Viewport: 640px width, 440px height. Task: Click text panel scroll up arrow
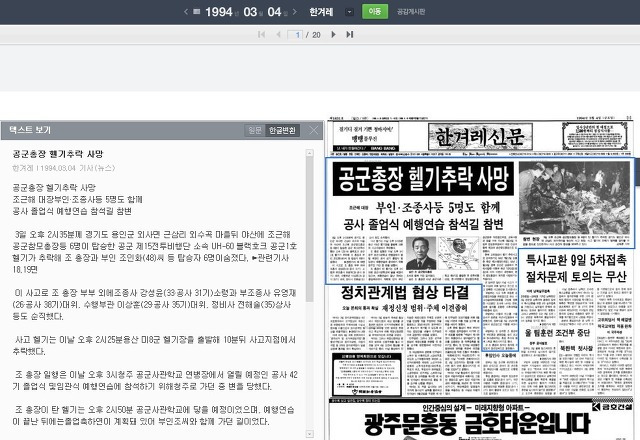[x=310, y=153]
